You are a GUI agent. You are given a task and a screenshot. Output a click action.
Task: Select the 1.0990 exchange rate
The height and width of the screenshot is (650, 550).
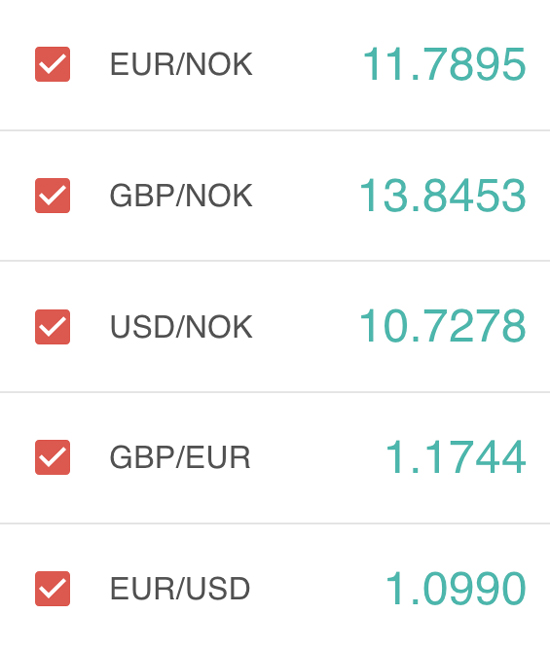(x=456, y=588)
